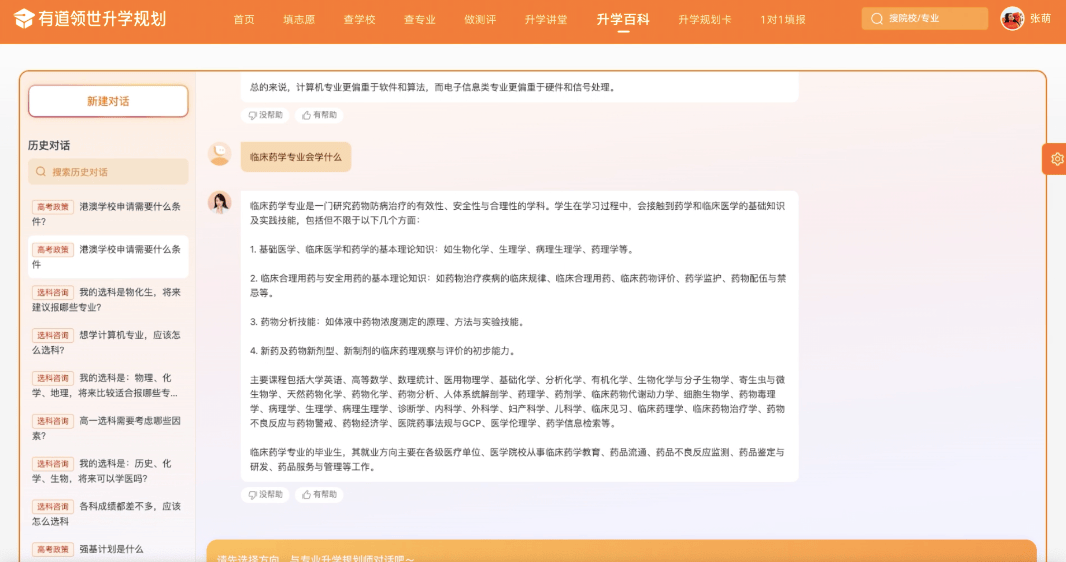Start a new chat with 新建对话
Viewport: 1066px width, 562px height.
[x=108, y=101]
